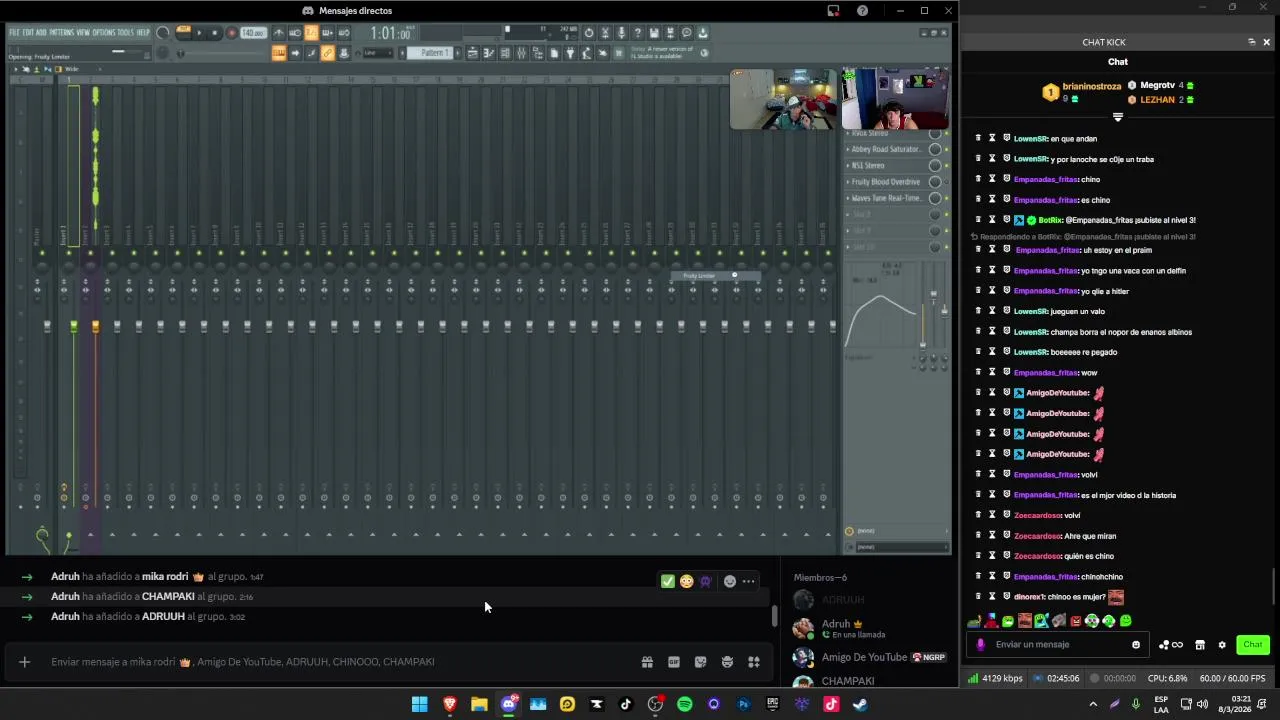Expand the Abbey Road Saturator slot arrow
The width and height of the screenshot is (1280, 720).
click(847, 149)
